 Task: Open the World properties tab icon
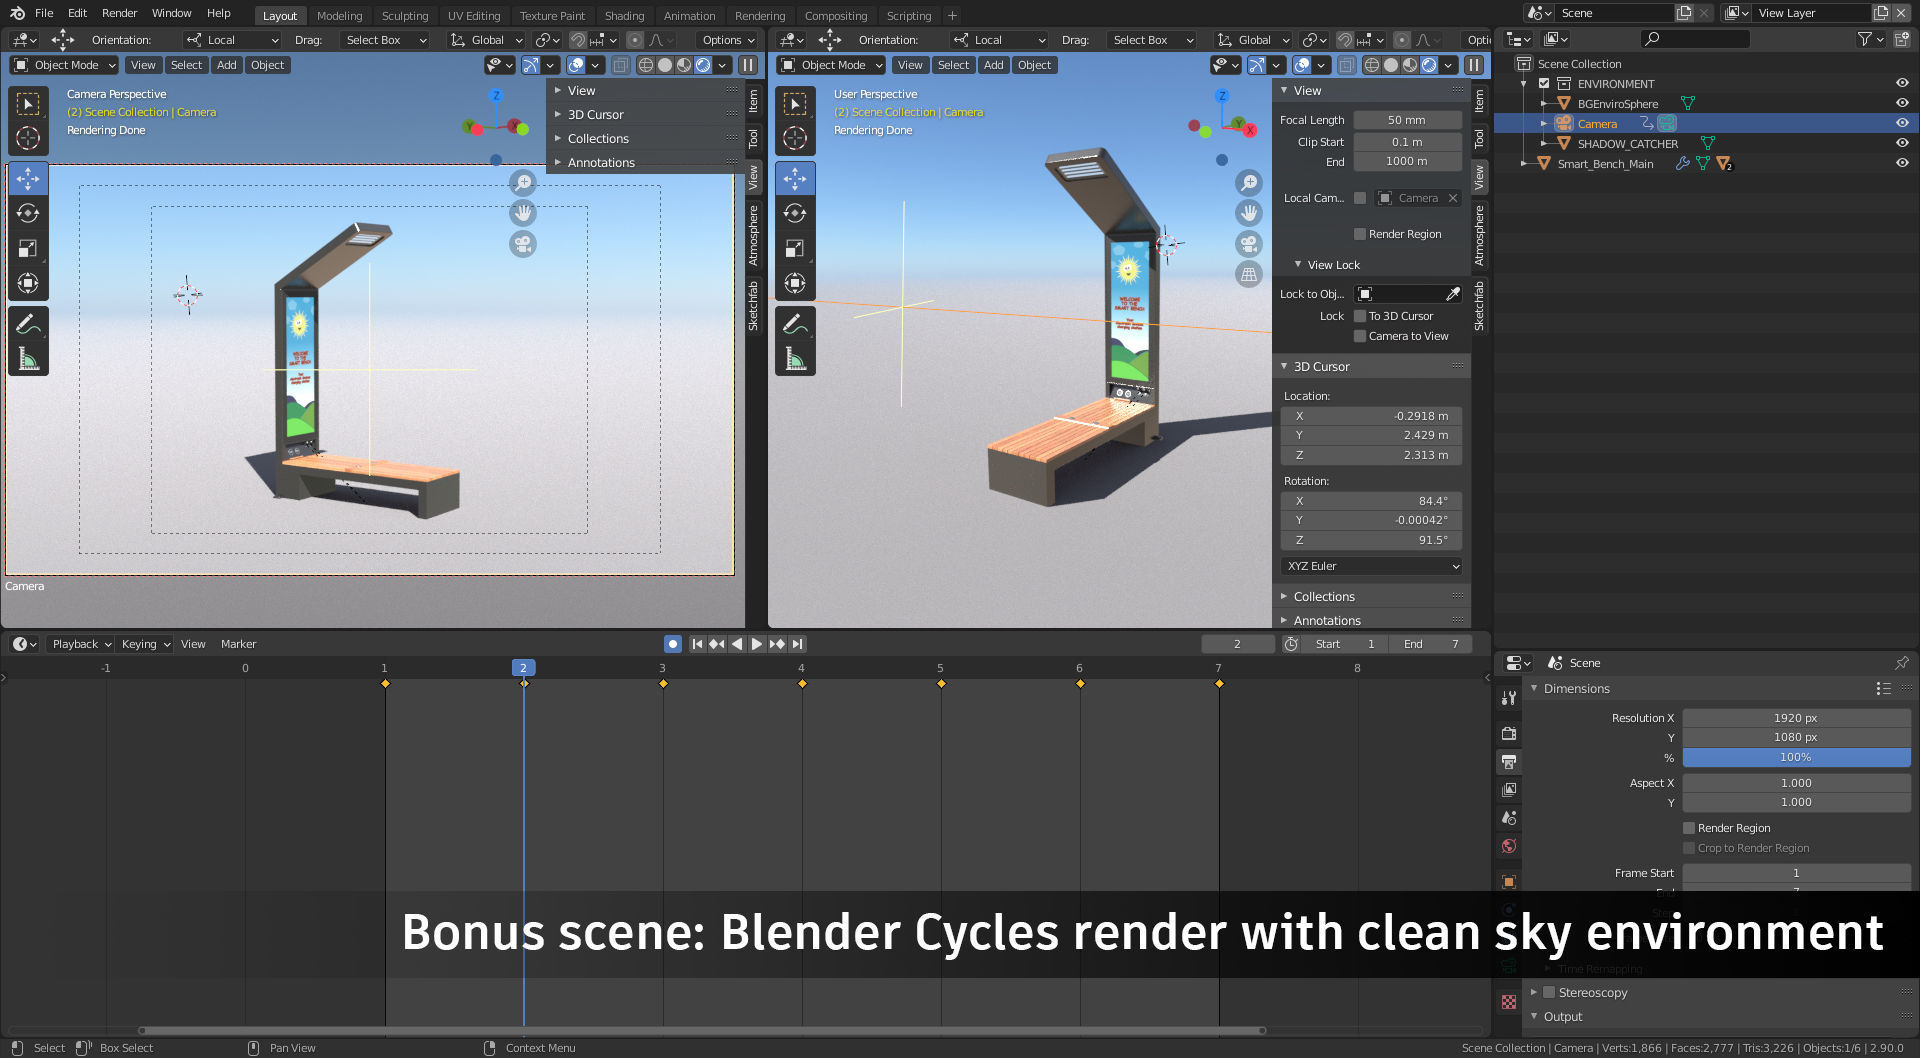(1509, 846)
